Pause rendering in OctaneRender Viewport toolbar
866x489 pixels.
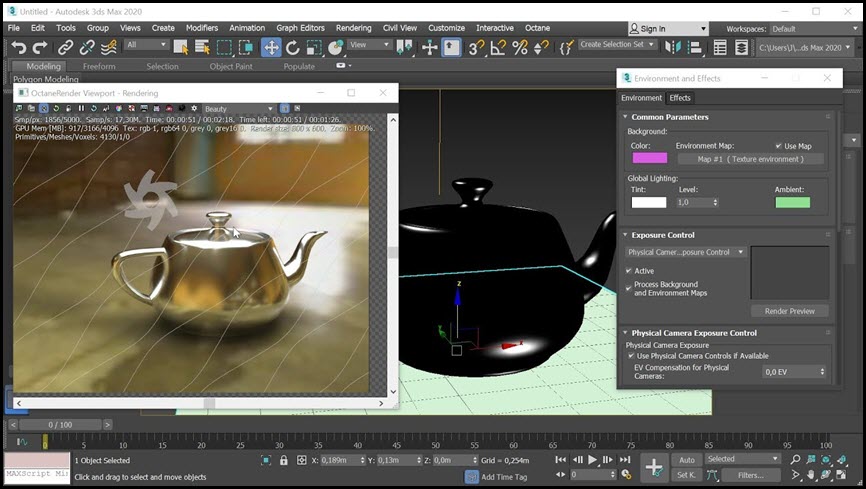click(81, 108)
